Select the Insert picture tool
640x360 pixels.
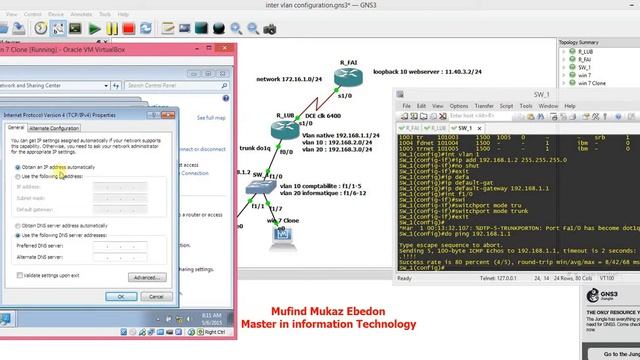[x=184, y=28]
